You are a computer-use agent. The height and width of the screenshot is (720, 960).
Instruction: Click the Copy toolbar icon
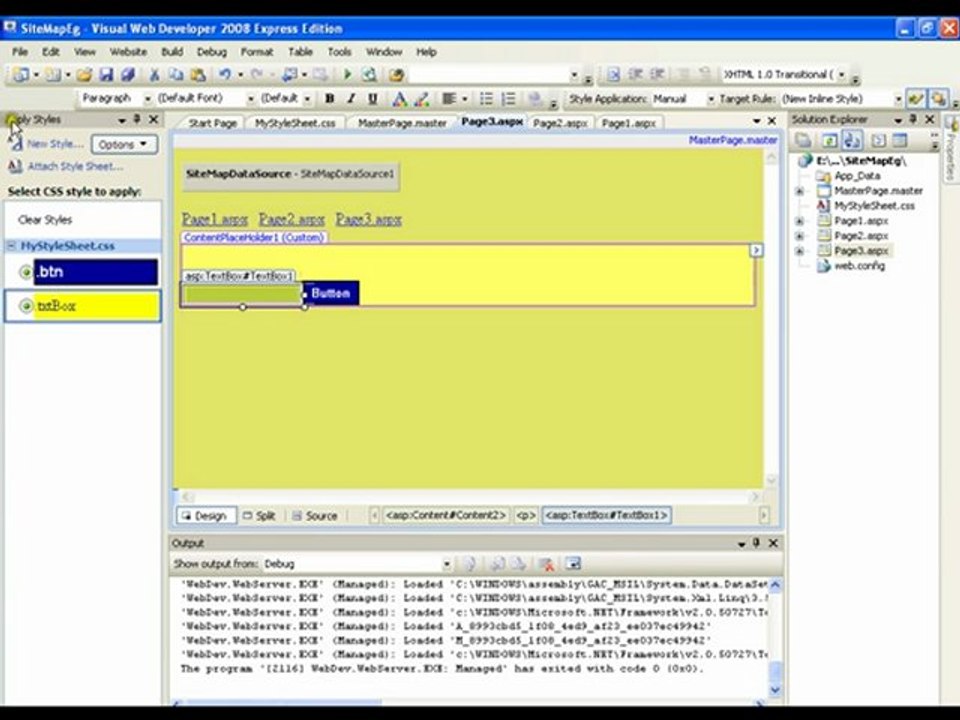coord(176,75)
